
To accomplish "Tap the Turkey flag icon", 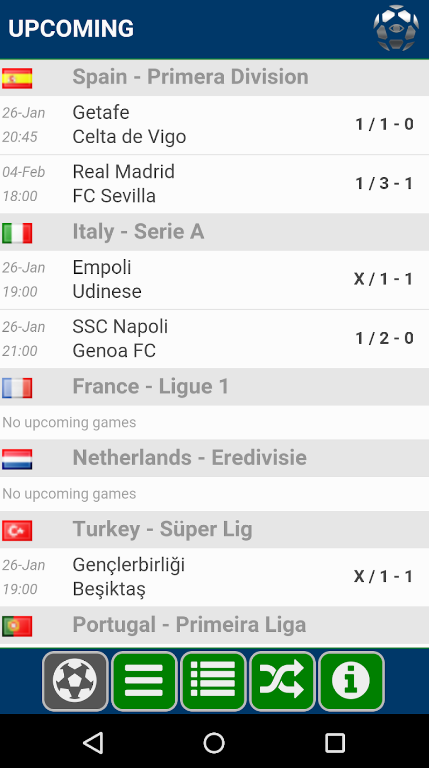I will click(x=17, y=530).
